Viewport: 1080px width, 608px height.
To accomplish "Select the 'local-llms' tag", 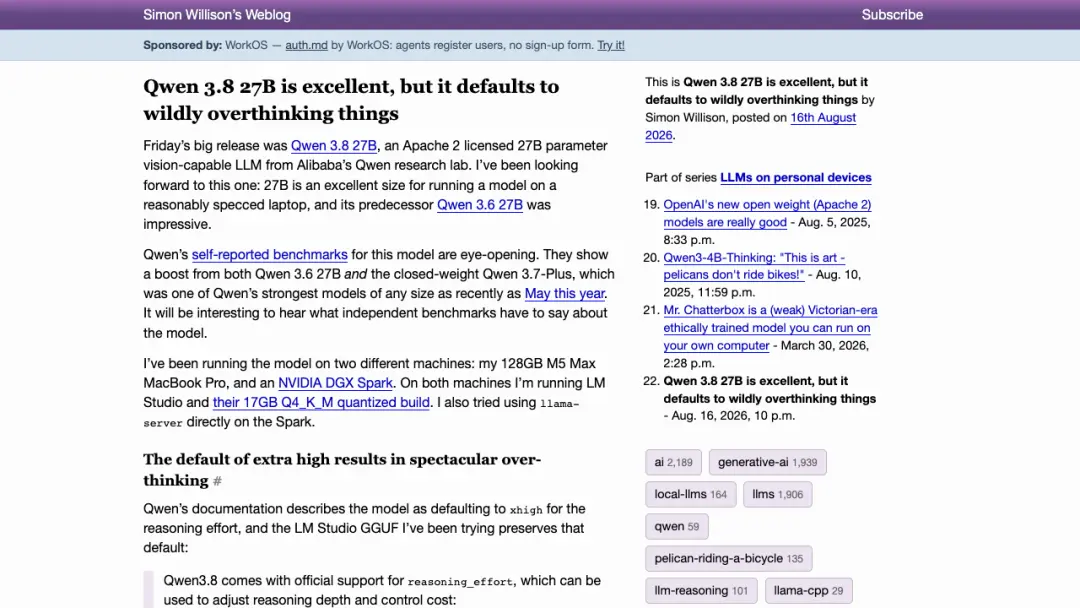I will [x=690, y=494].
